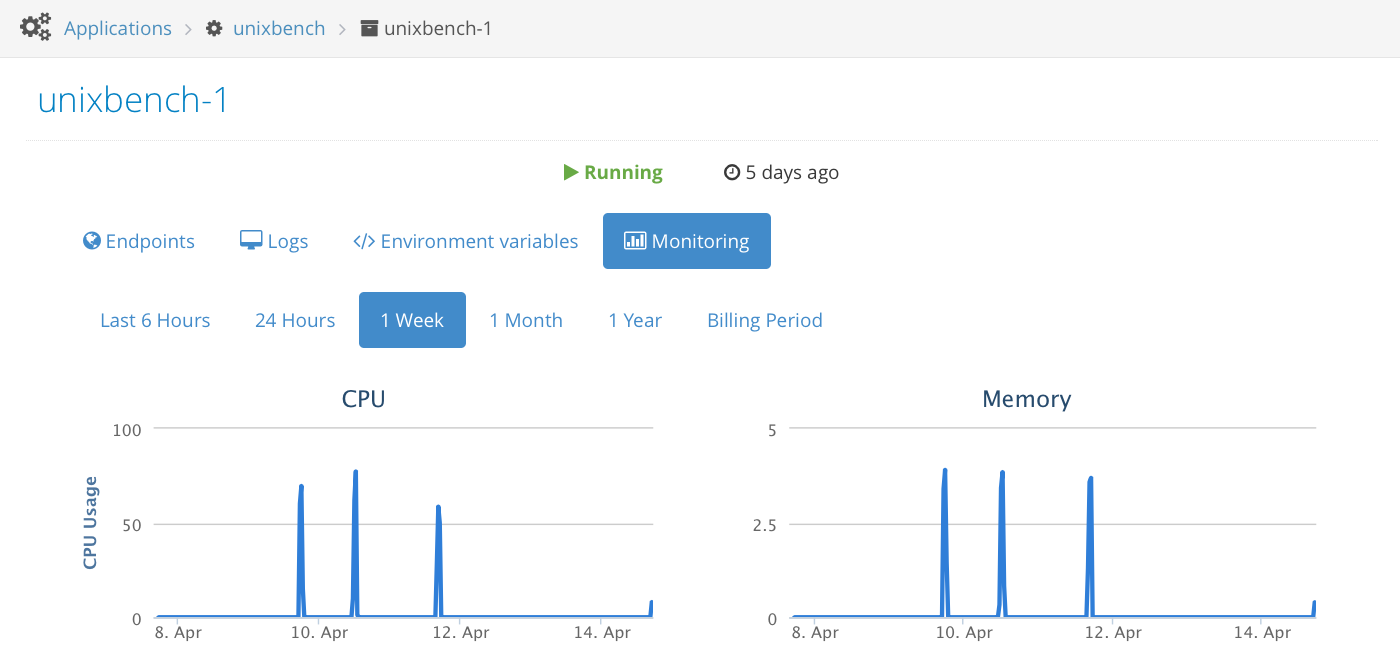Click the code brackets icon for Environment variables
1400x670 pixels.
click(364, 242)
